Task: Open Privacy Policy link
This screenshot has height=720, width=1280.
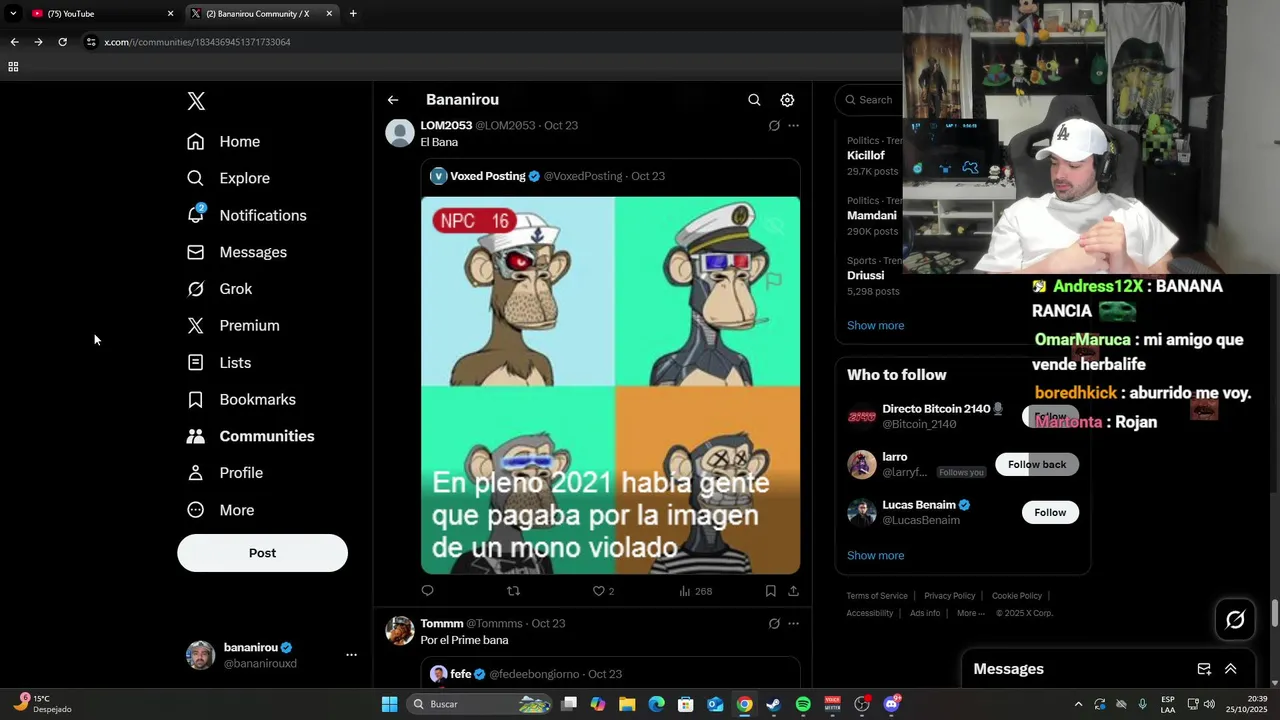Action: pos(949,596)
